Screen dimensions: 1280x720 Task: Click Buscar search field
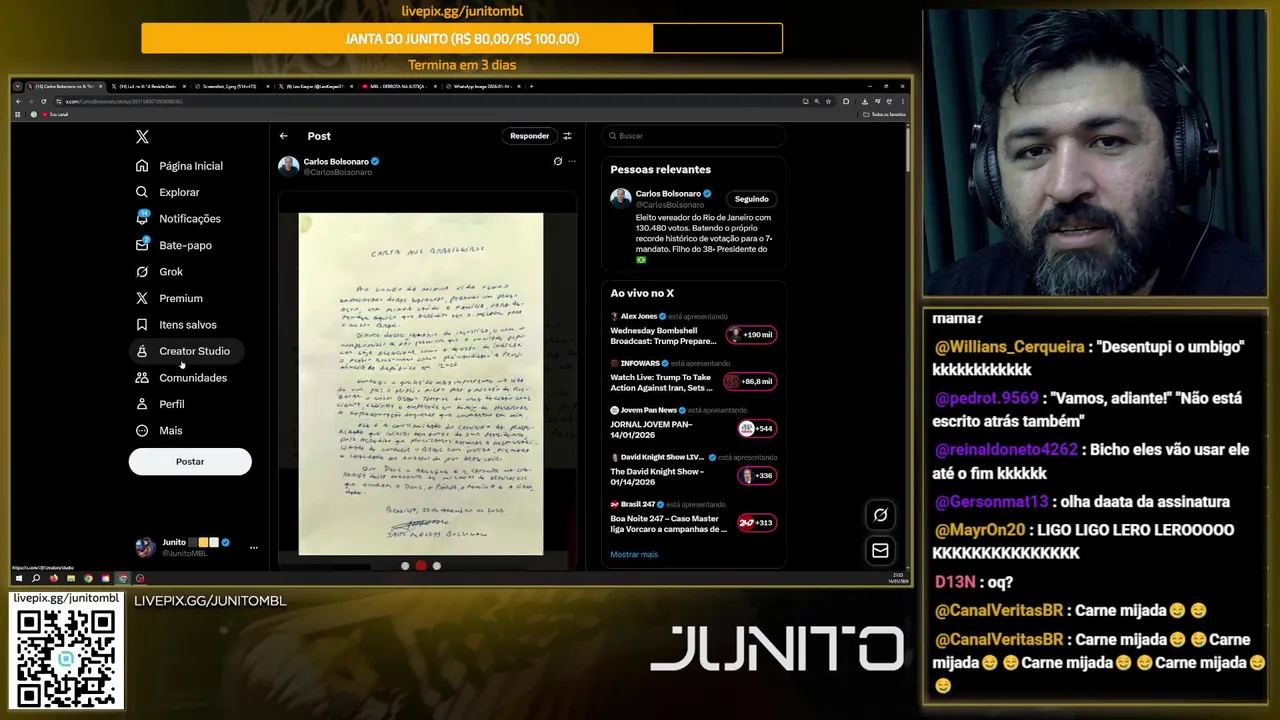point(694,136)
